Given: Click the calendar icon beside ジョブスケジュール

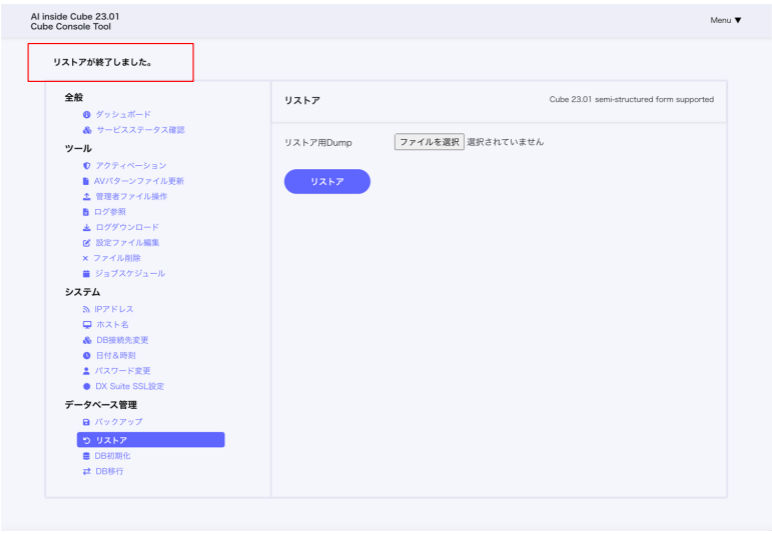Looking at the screenshot, I should pyautogui.click(x=87, y=273).
